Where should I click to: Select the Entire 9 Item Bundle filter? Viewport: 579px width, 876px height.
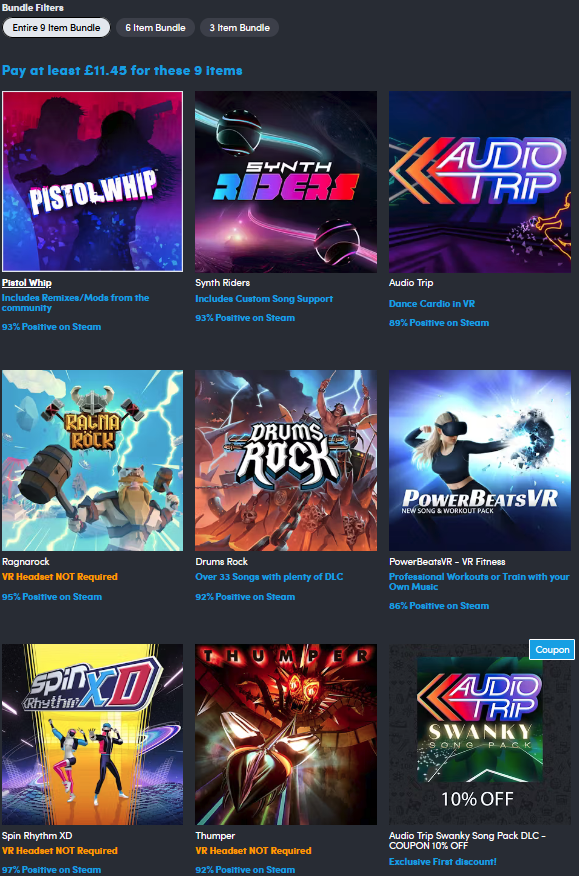[x=56, y=27]
